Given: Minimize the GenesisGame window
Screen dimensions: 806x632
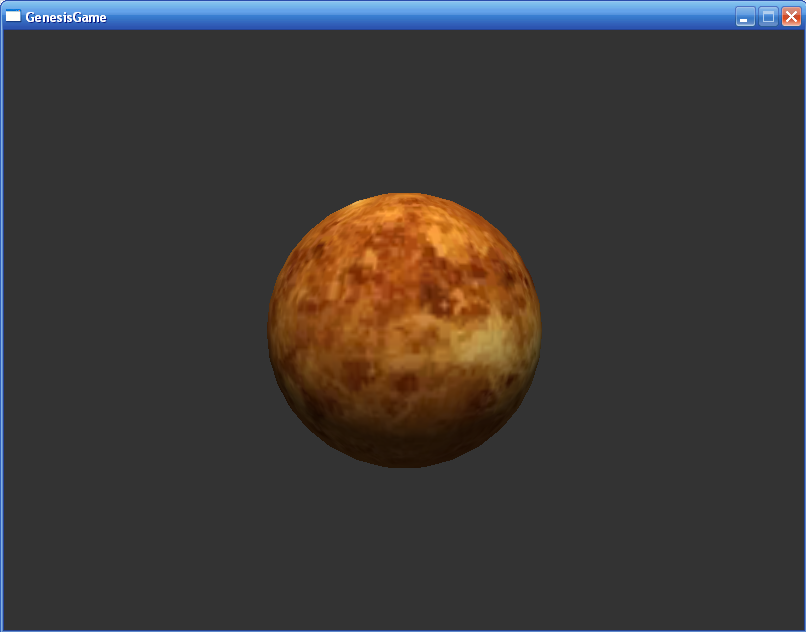Looking at the screenshot, I should [x=745, y=17].
